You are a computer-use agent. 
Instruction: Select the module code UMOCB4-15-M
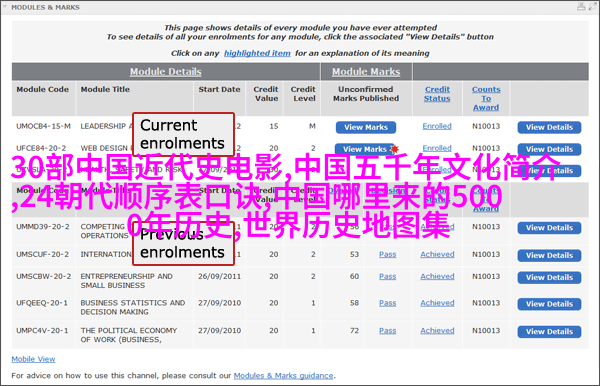43,126
